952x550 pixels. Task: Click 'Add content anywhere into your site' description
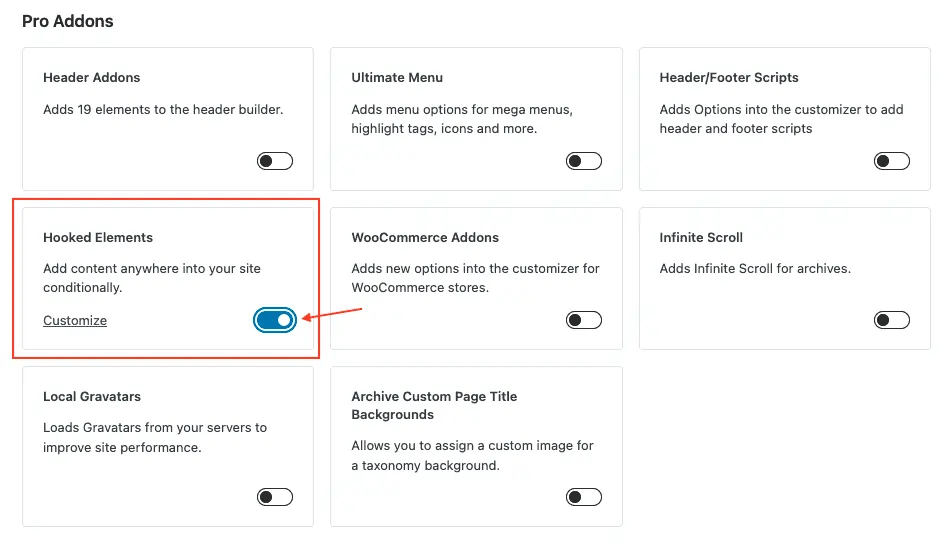152,278
